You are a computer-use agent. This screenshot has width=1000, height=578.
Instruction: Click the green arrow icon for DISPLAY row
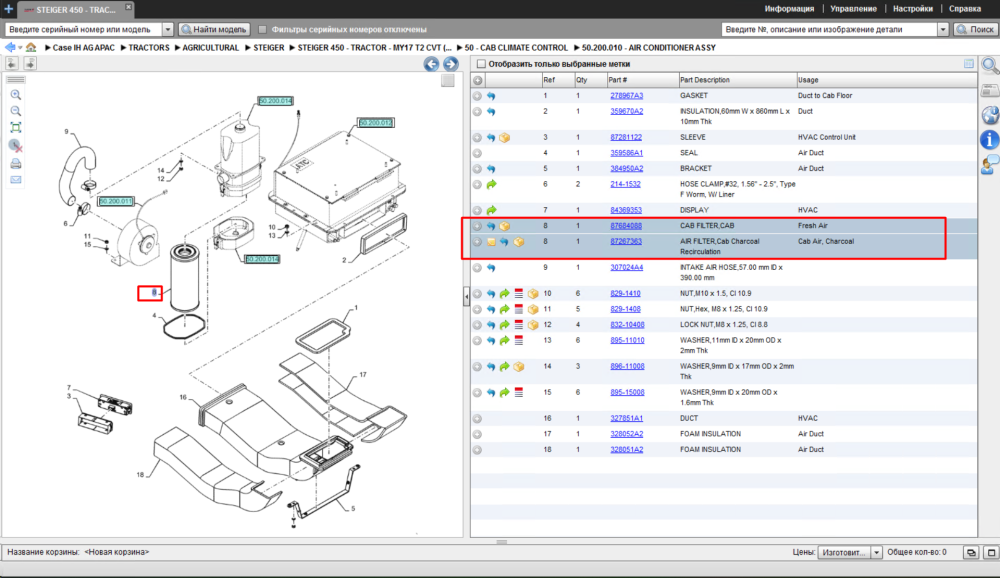(491, 211)
